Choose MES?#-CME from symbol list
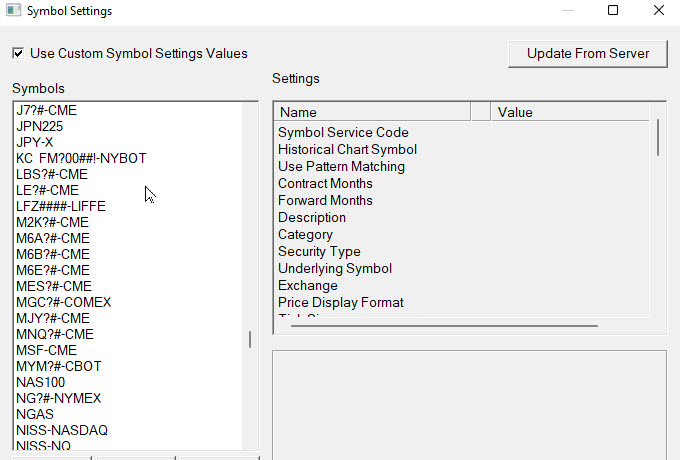Image resolution: width=680 pixels, height=460 pixels. 53,286
